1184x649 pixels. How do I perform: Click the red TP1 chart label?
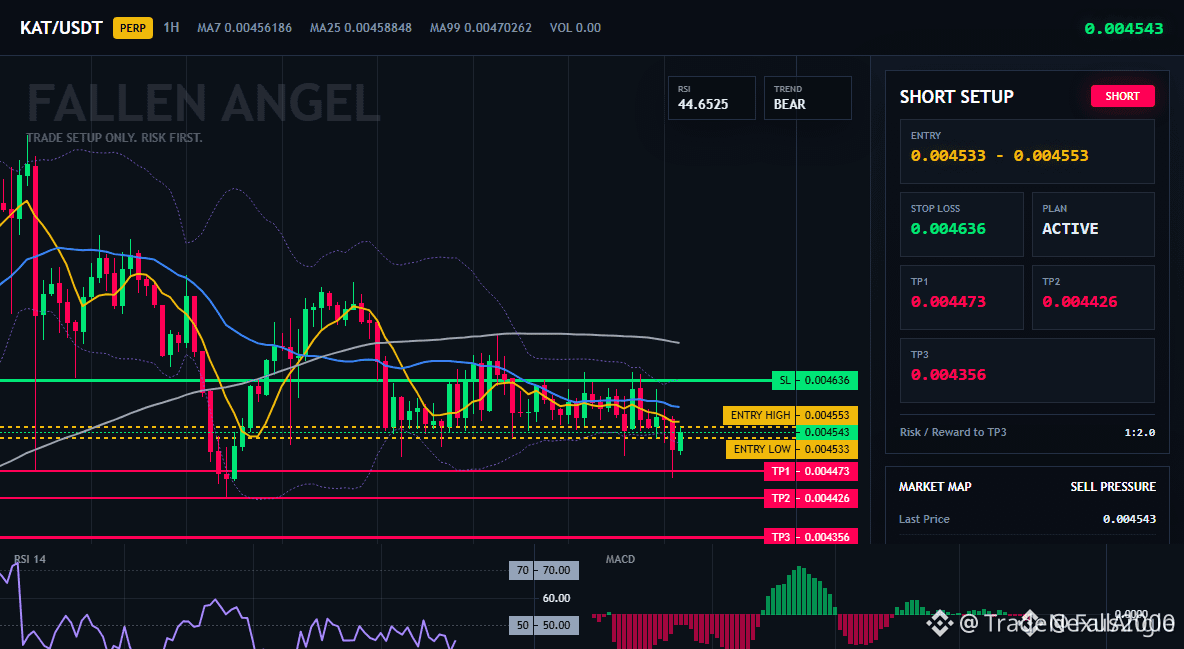pyautogui.click(x=811, y=471)
